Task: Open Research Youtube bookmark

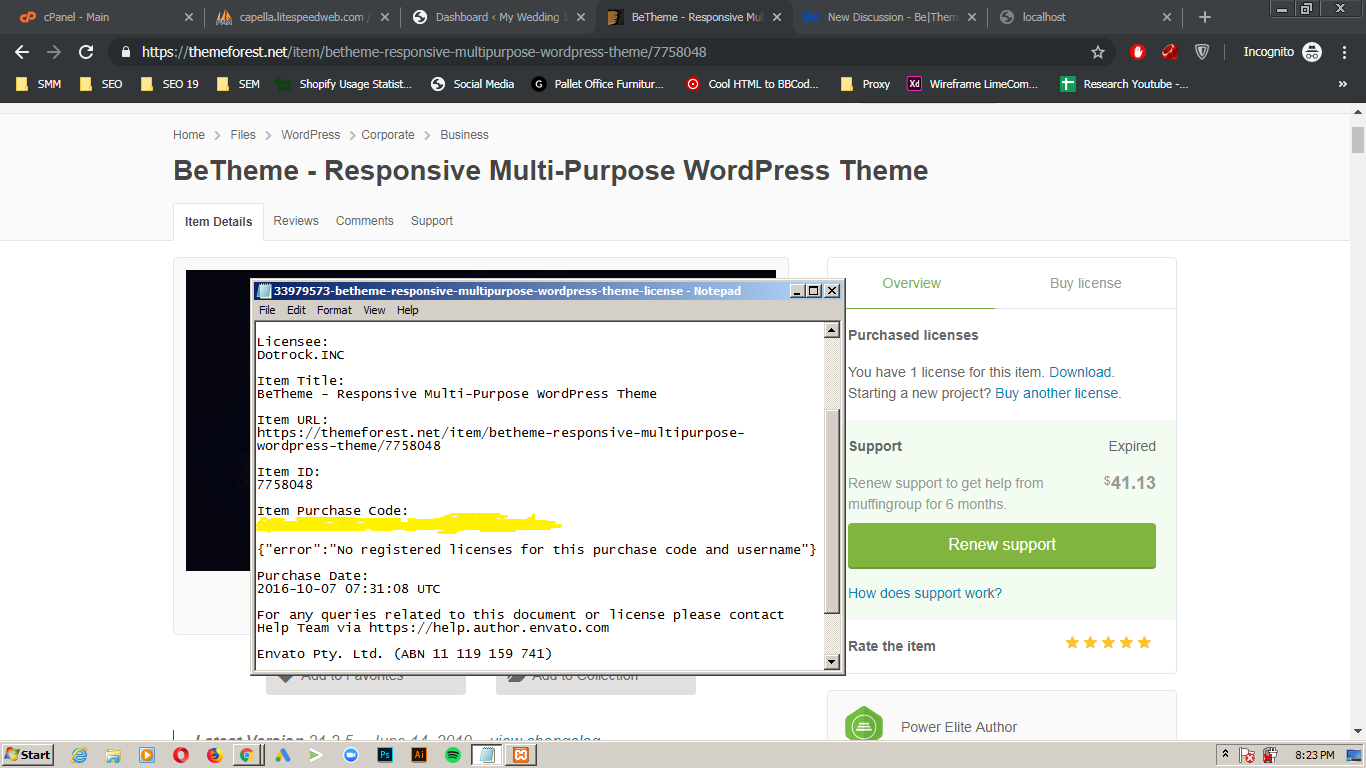Action: pos(1125,84)
